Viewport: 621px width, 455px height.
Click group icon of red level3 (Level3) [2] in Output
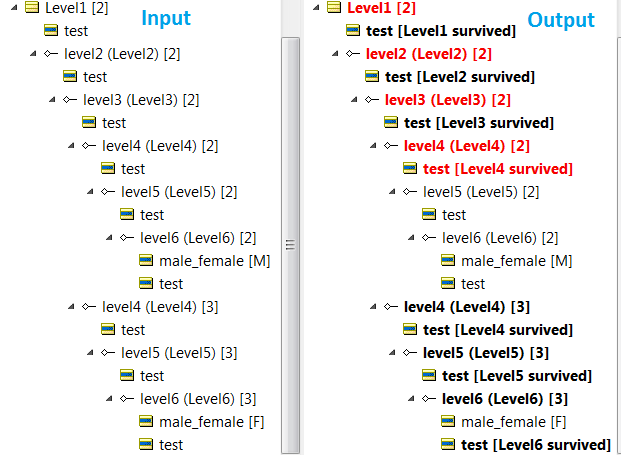(371, 99)
